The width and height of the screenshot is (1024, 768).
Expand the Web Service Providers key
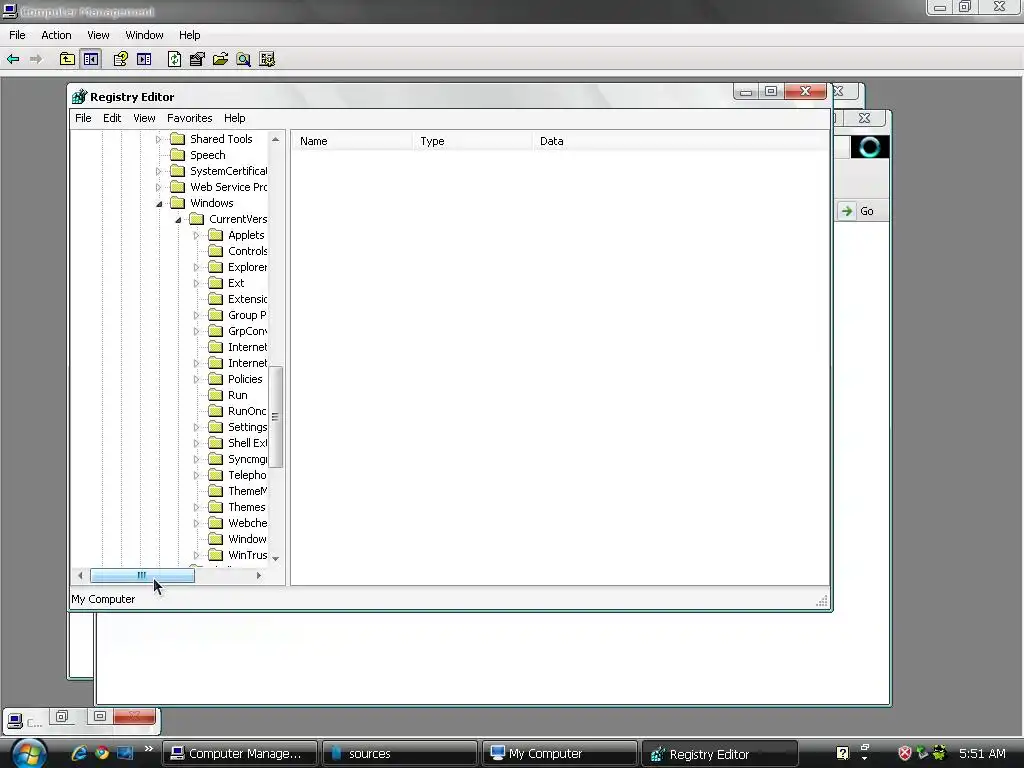pyautogui.click(x=159, y=187)
